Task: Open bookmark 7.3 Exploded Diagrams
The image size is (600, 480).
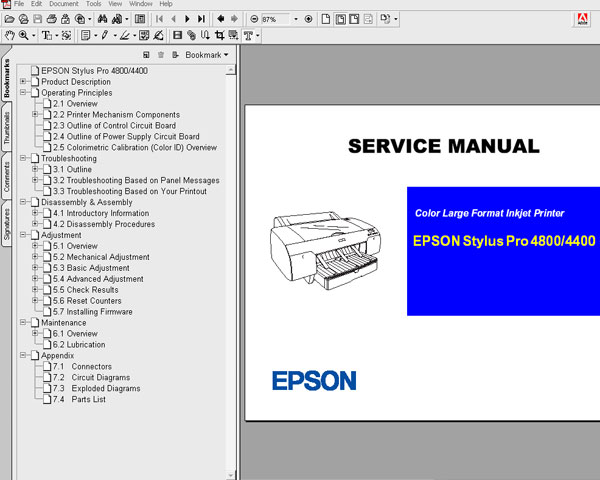Action: point(96,388)
